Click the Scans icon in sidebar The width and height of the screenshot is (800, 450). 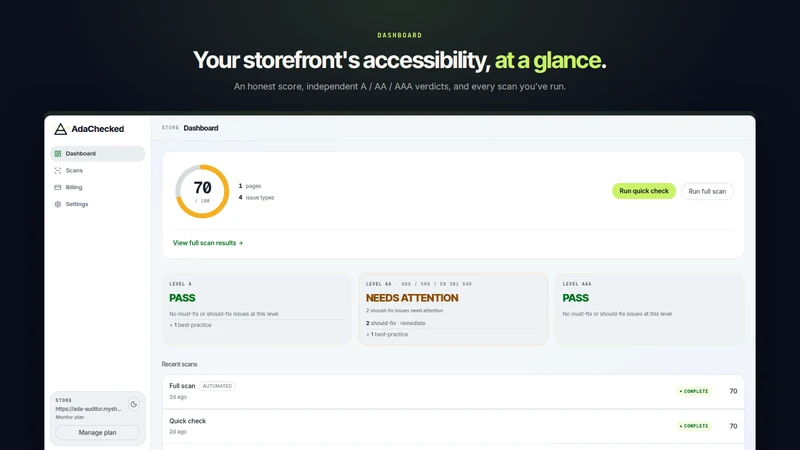[58, 170]
